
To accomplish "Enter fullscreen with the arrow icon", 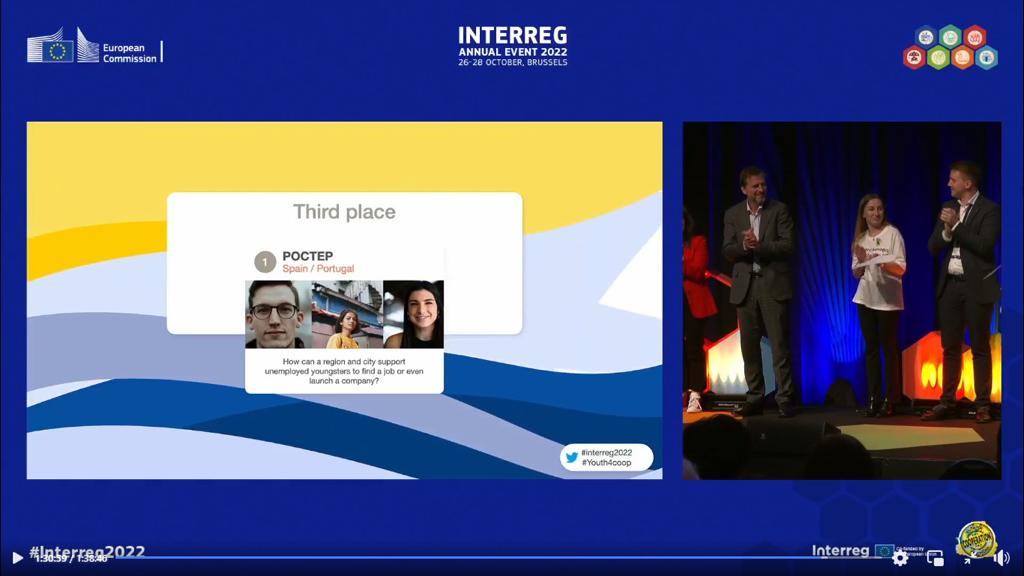I will click(967, 558).
